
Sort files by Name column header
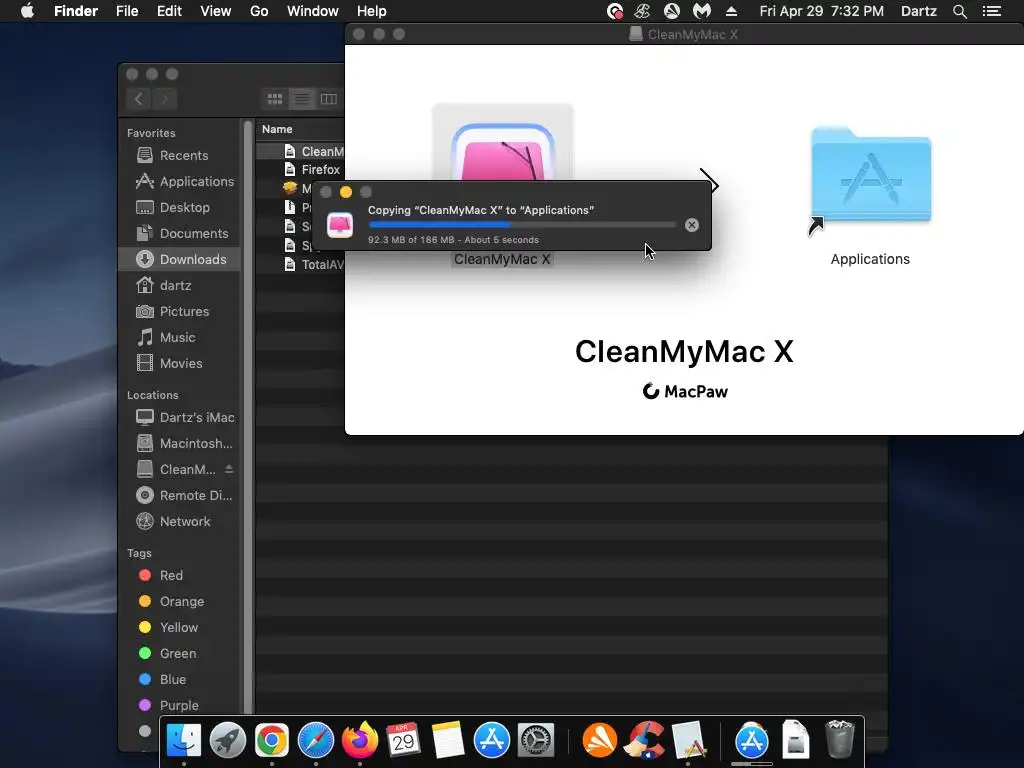click(x=300, y=129)
